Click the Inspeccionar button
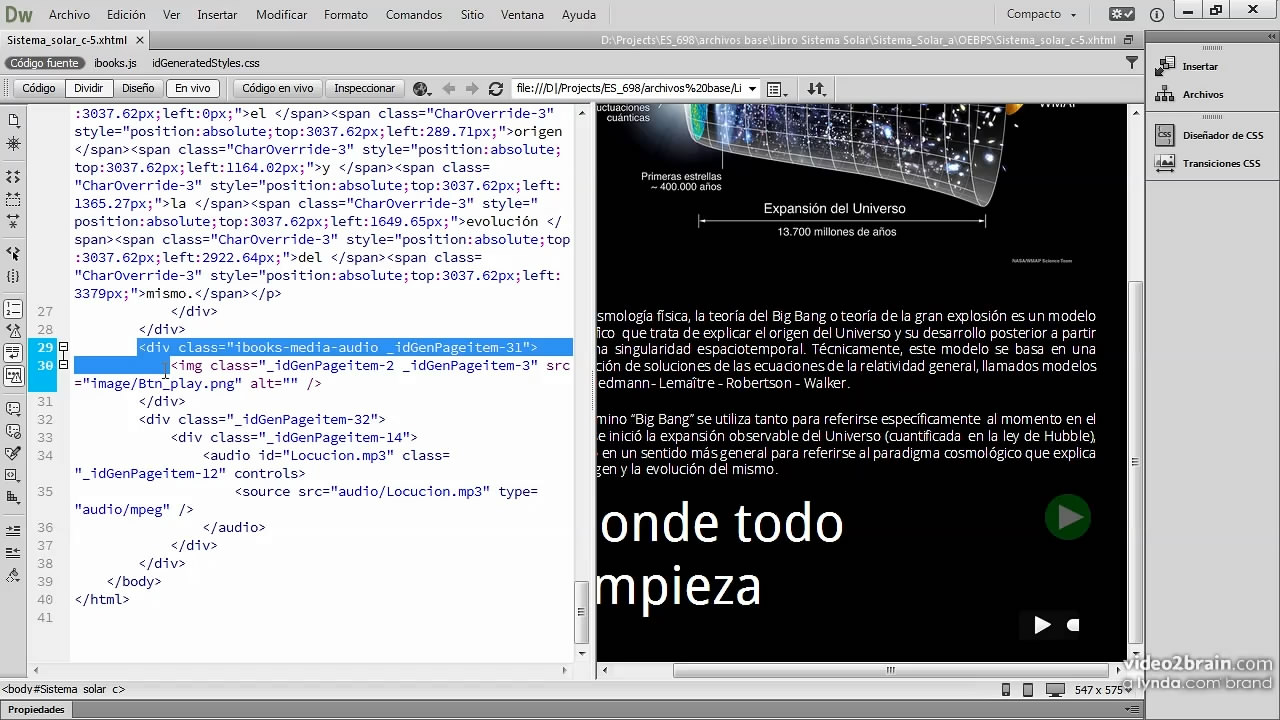Screen dimensions: 1280x720 coord(365,88)
